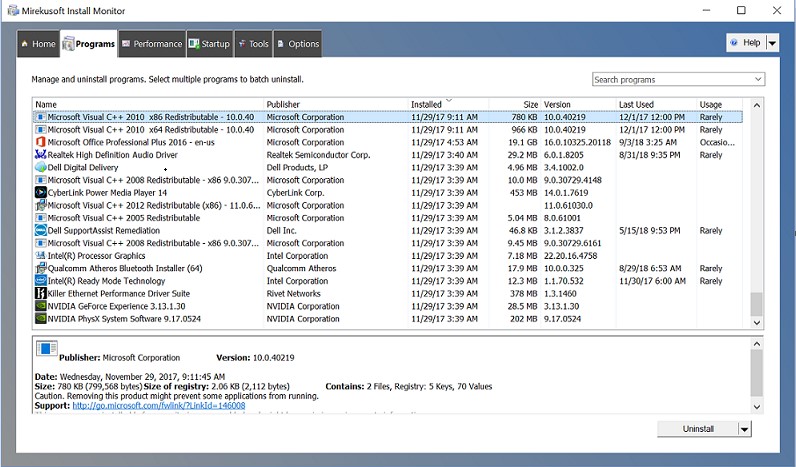Screen dimensions: 796x467
Task: Sort by the Size column header
Action: coord(515,104)
